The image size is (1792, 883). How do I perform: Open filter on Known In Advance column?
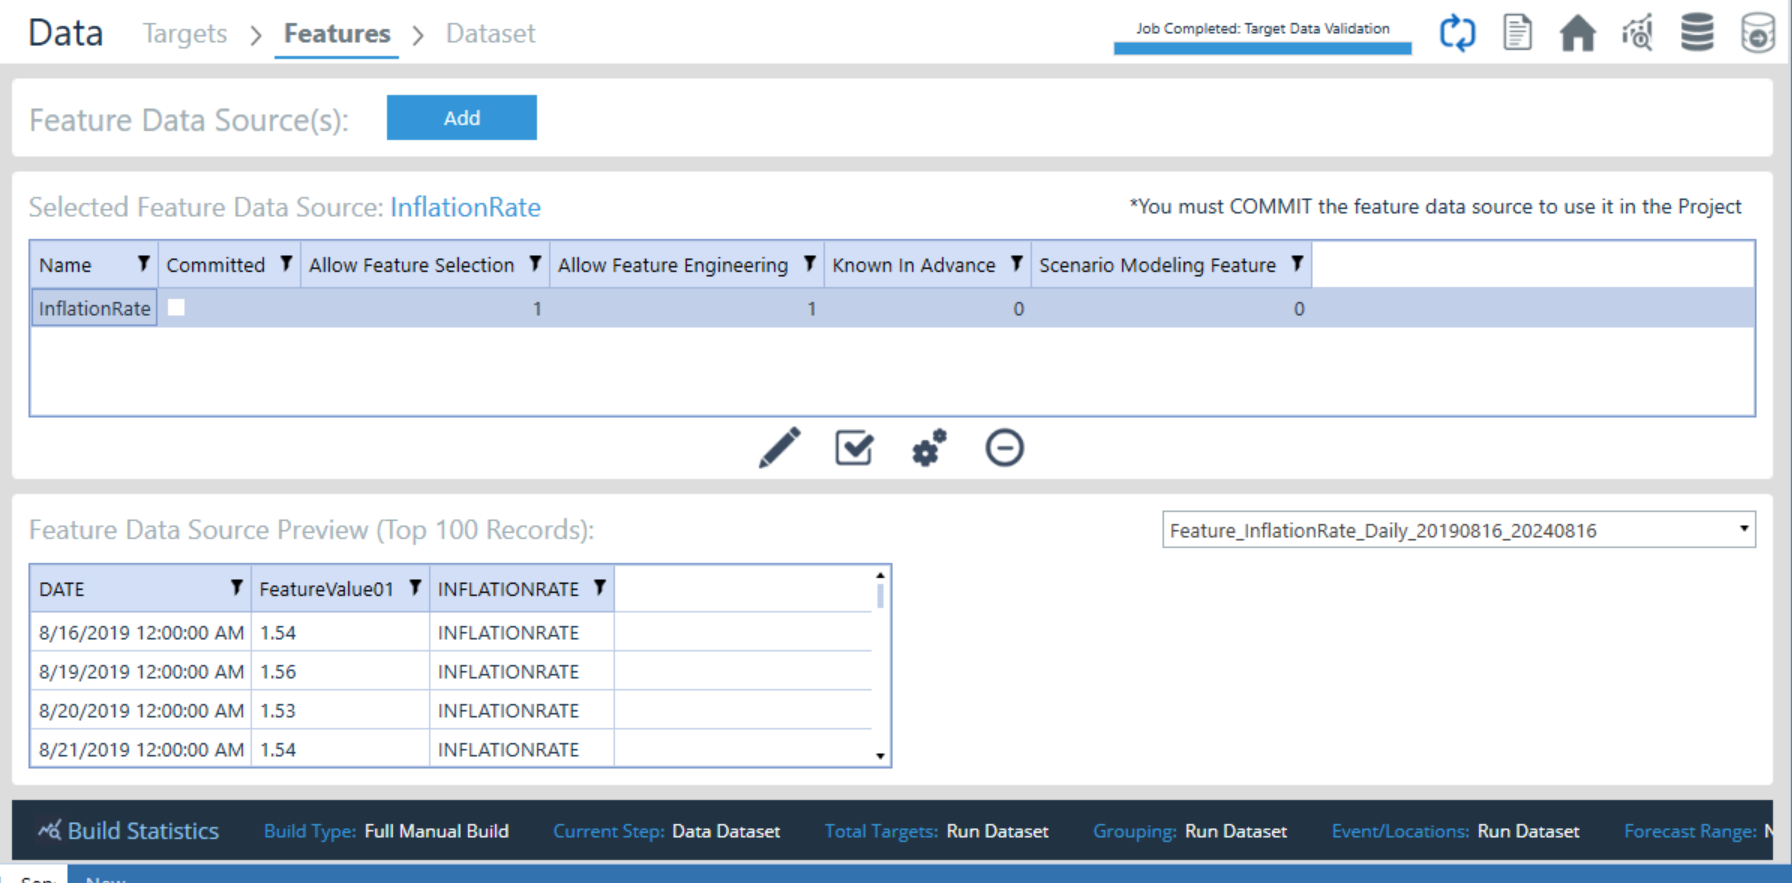1016,264
